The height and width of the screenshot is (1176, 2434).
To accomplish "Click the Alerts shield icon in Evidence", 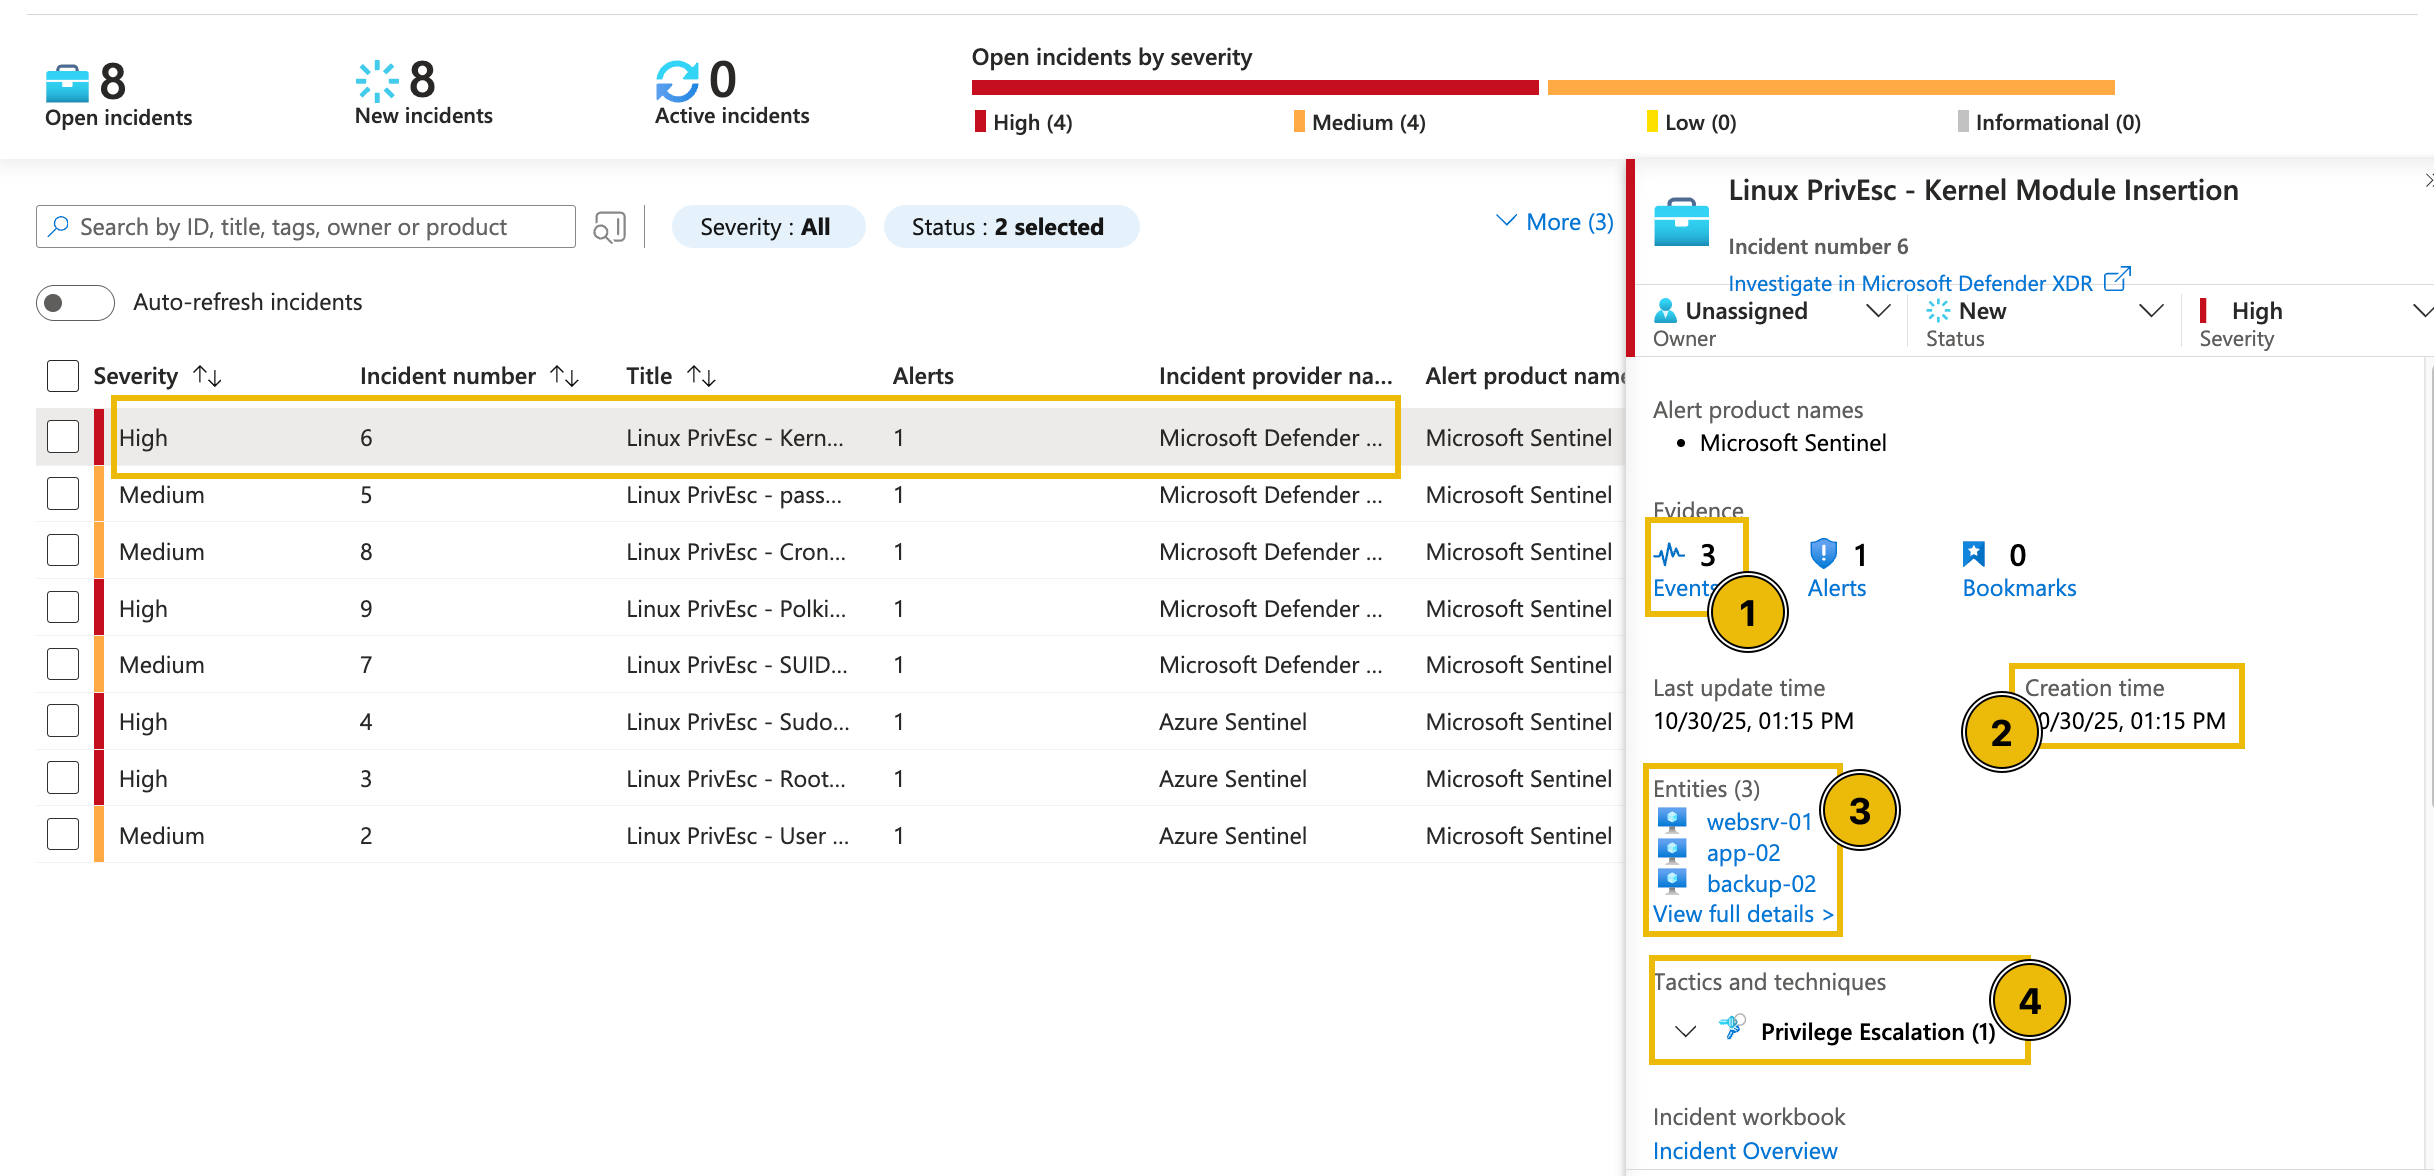I will point(1822,554).
